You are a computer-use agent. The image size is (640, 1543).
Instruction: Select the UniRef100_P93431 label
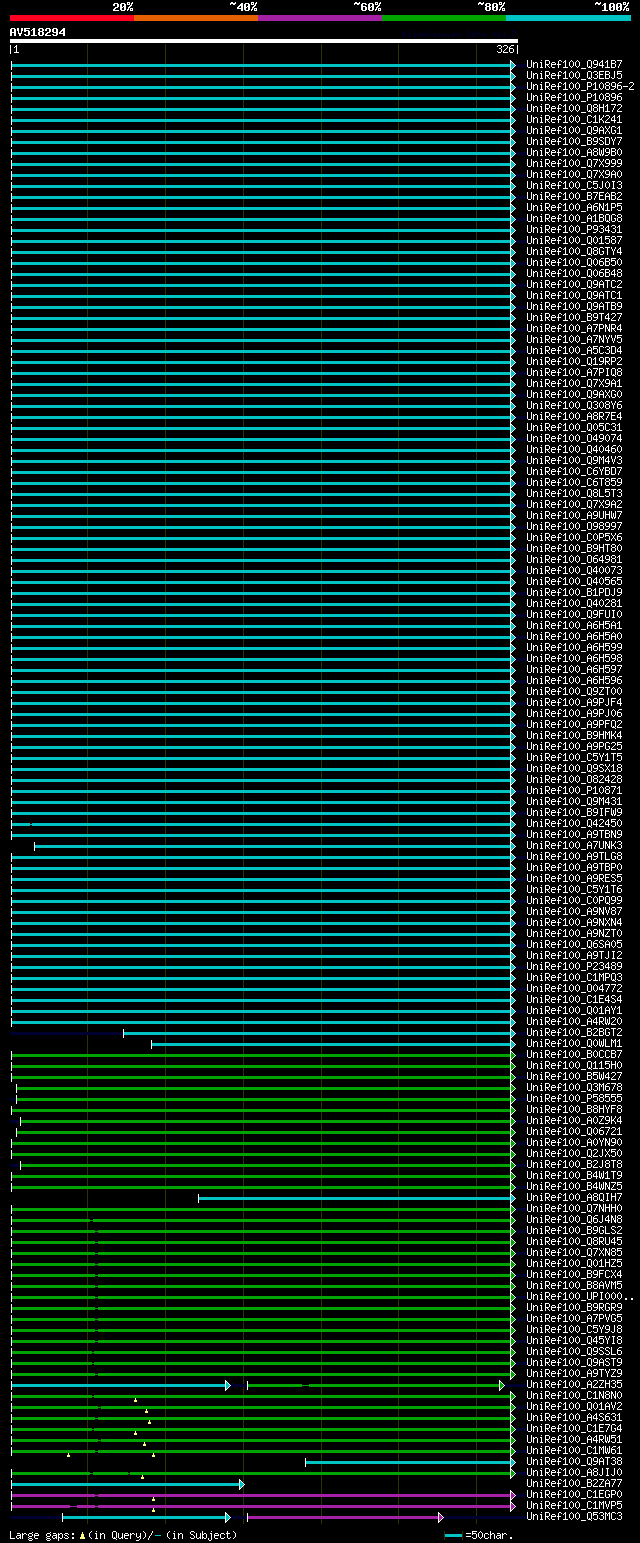click(x=574, y=229)
